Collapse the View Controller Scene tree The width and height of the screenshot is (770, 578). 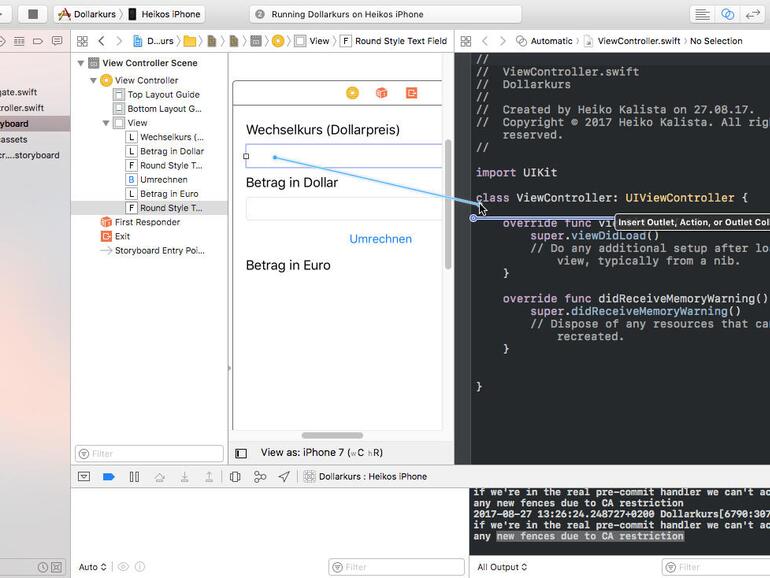pyautogui.click(x=81, y=63)
